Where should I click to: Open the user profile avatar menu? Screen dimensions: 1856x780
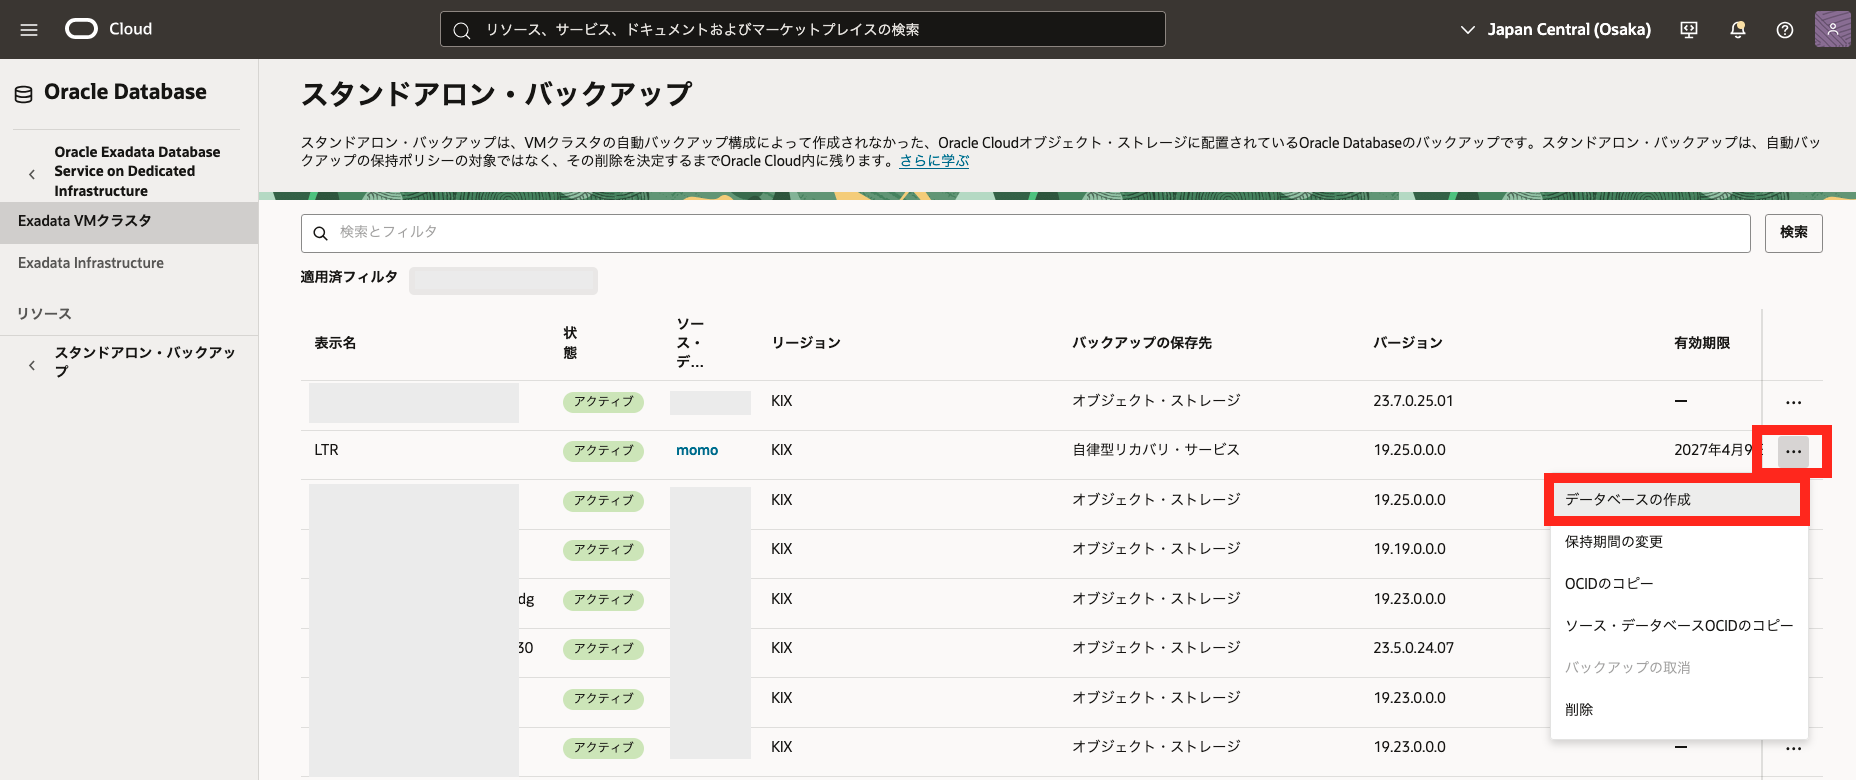click(x=1832, y=29)
